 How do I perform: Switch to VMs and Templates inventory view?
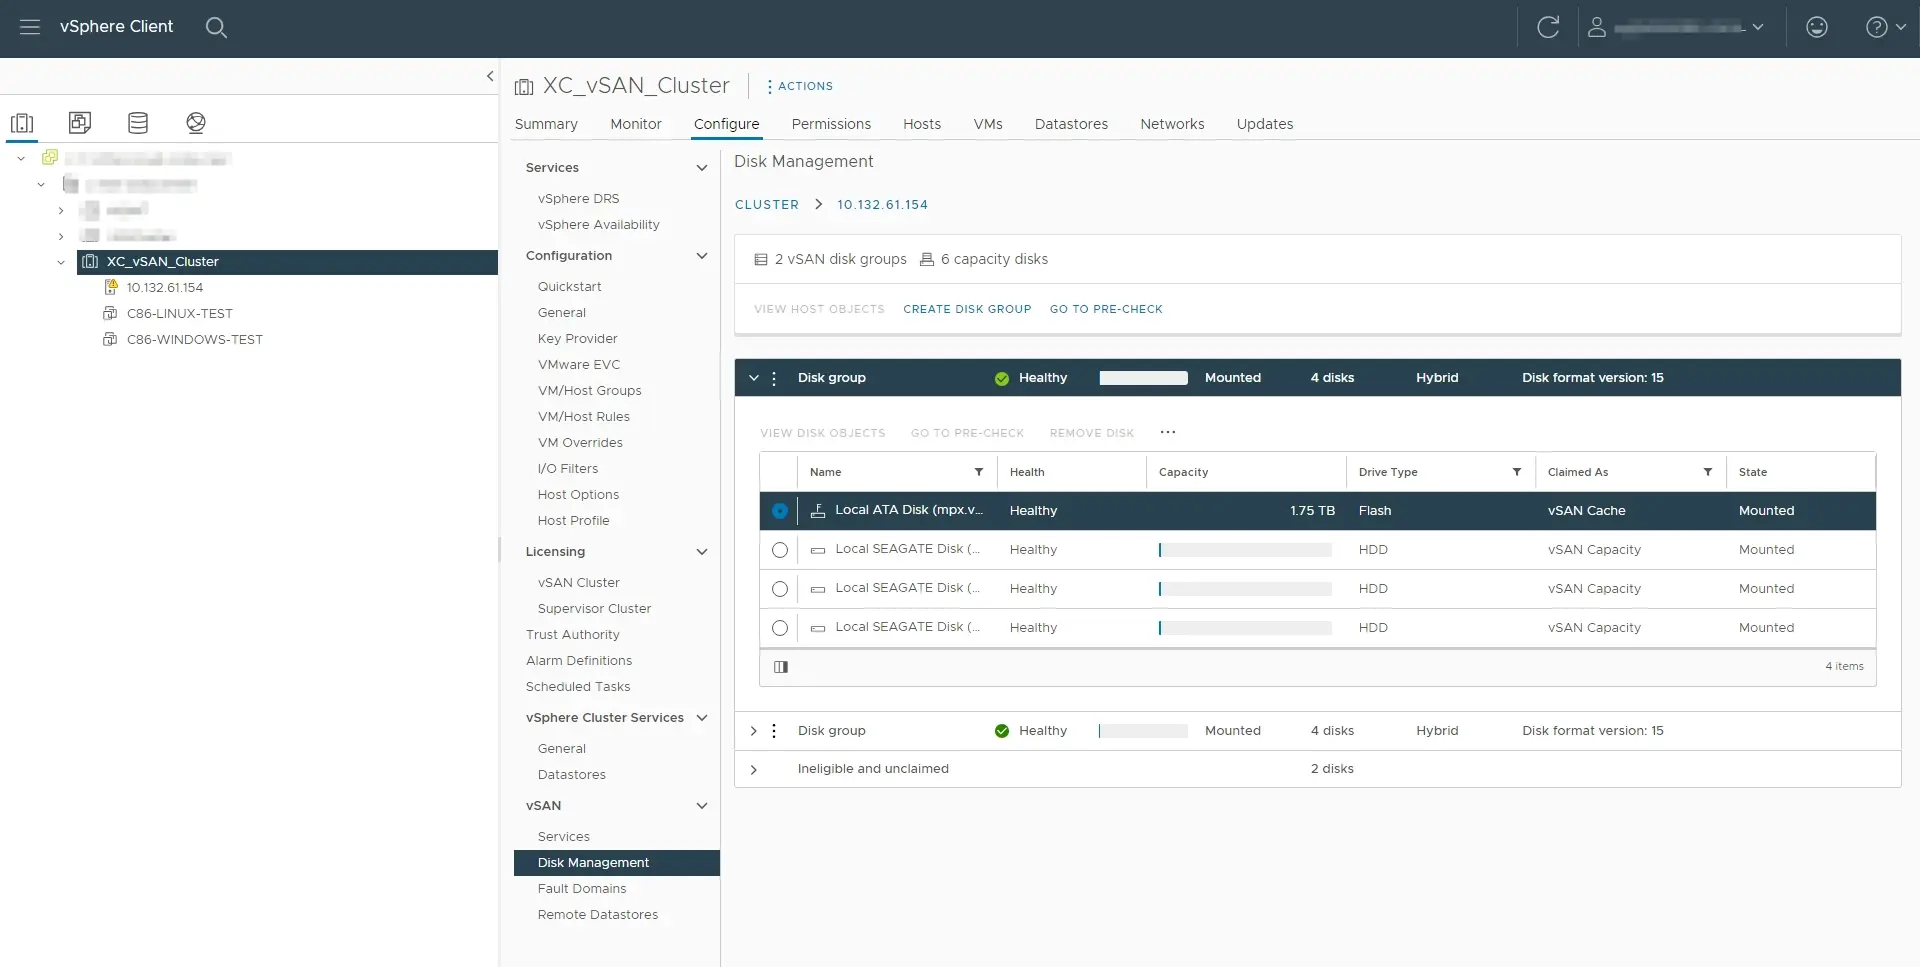[x=80, y=123]
